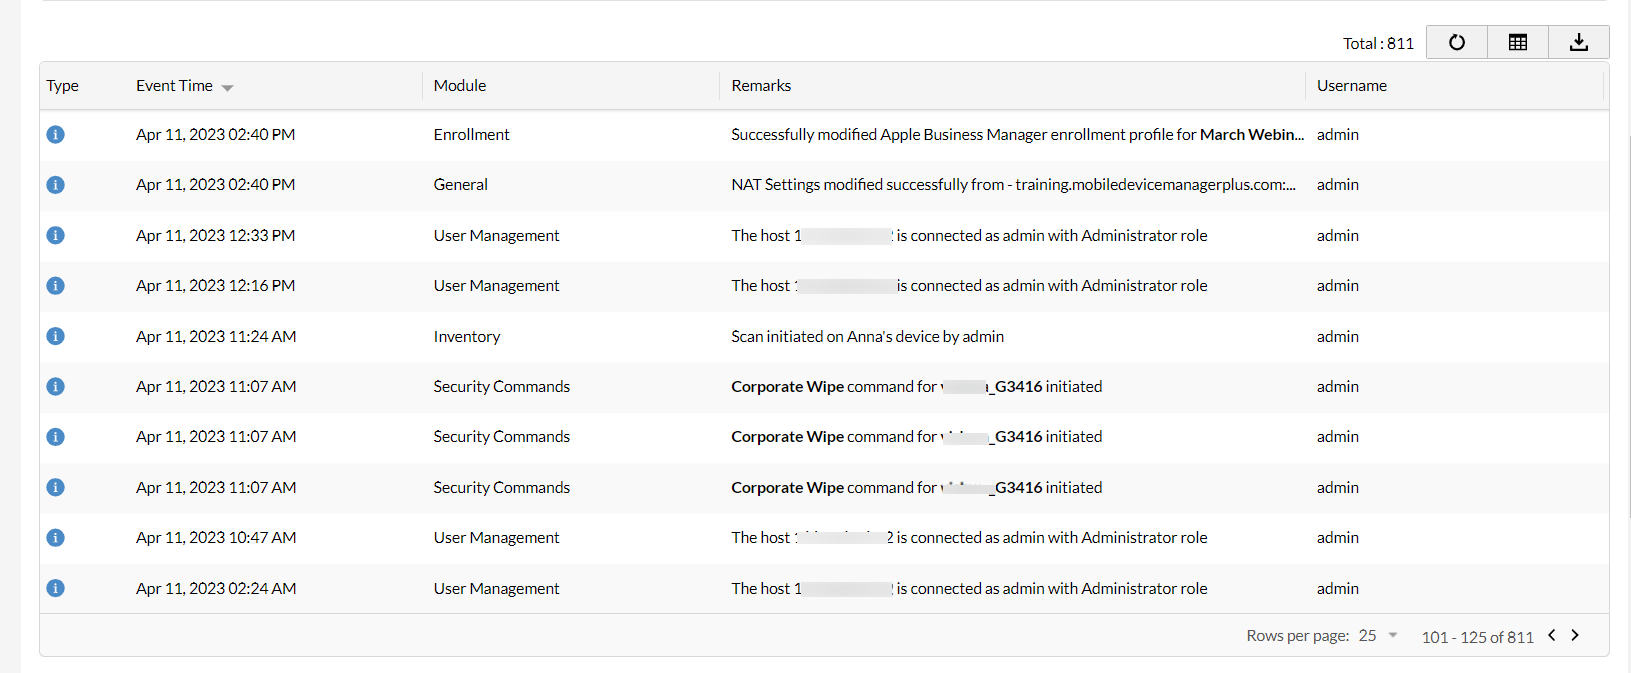Click the first Corporate Wipe command remark

(x=915, y=387)
